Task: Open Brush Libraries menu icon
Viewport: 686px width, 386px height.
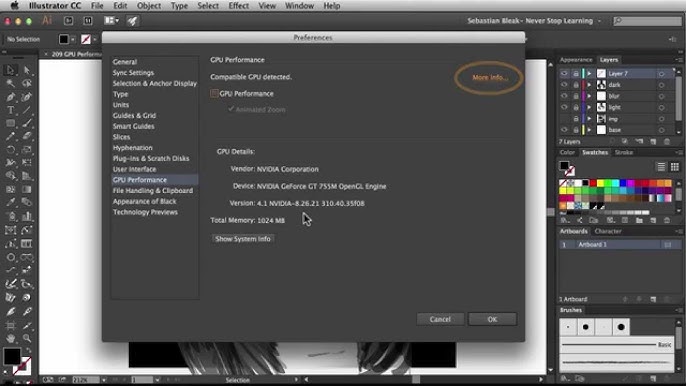Action: (565, 379)
